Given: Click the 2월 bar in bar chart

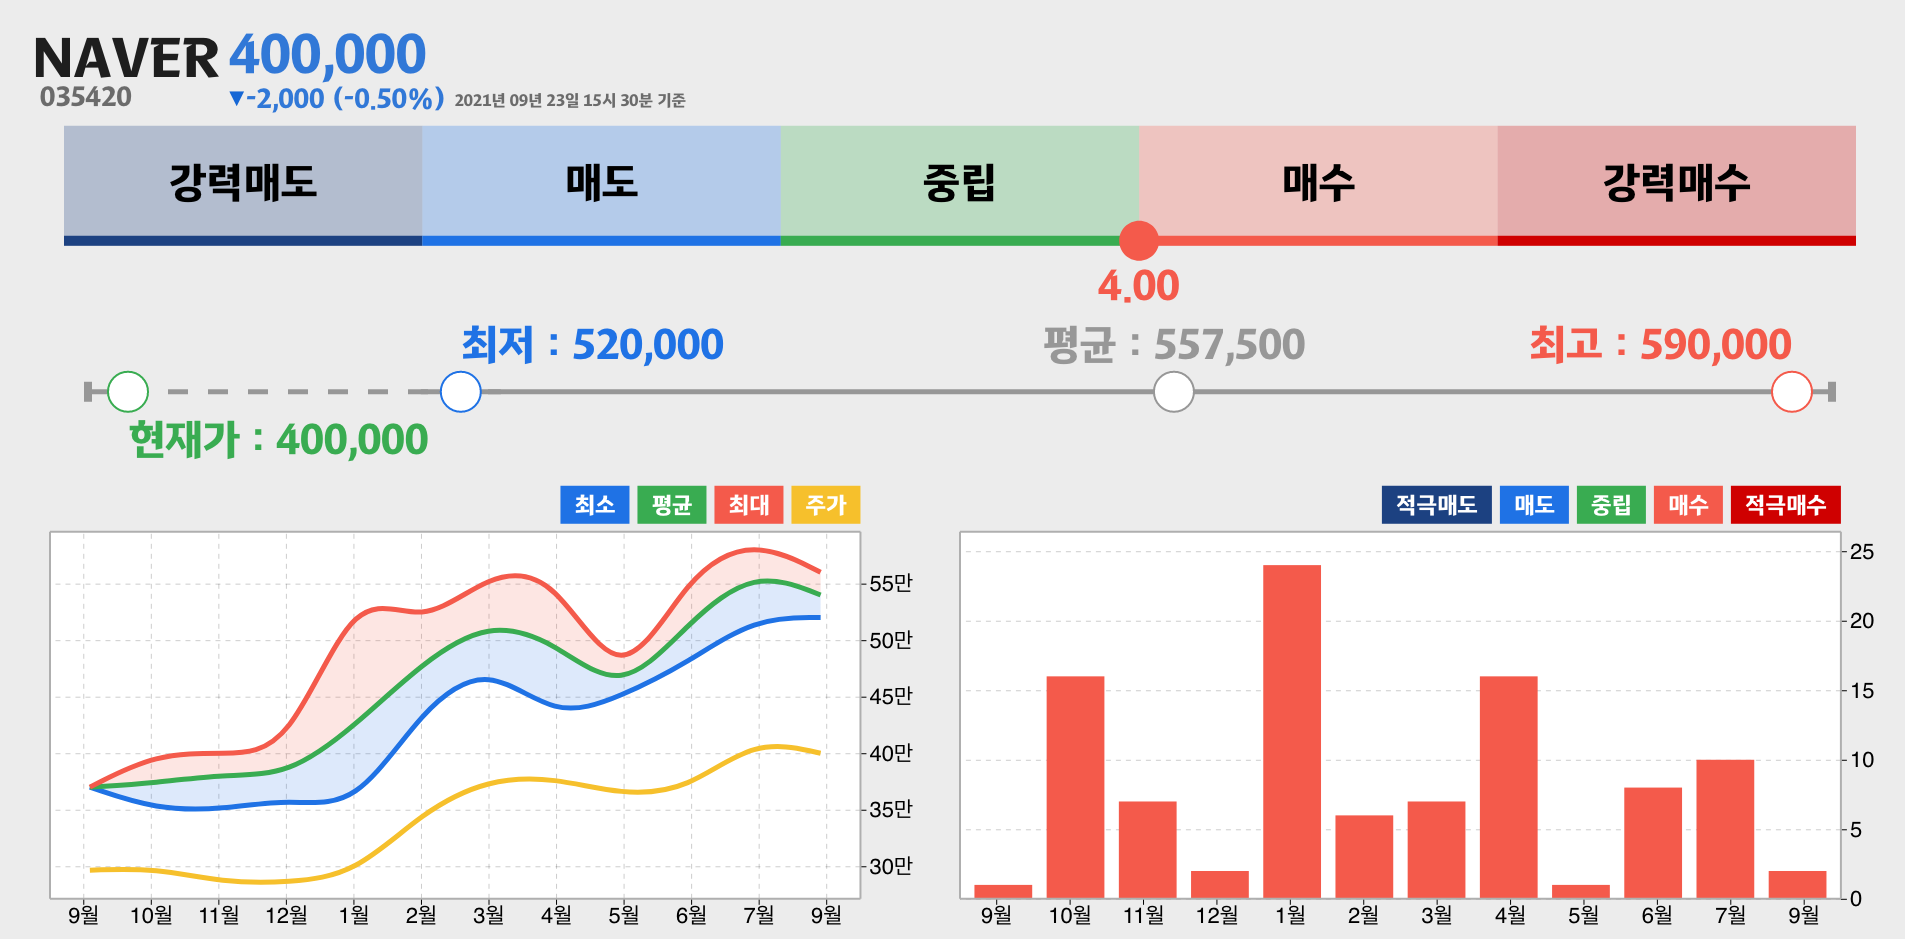Looking at the screenshot, I should 1364,857.
